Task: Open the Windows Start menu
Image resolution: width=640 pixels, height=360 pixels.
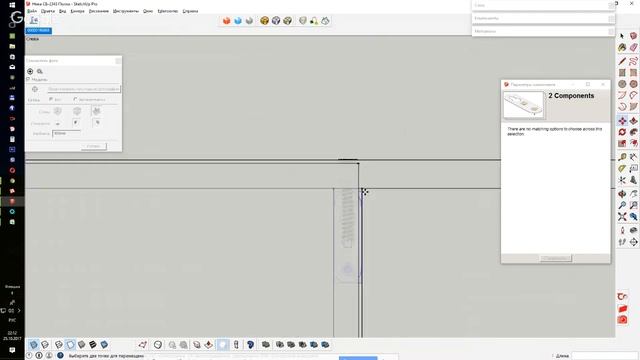Action: pyautogui.click(x=12, y=4)
